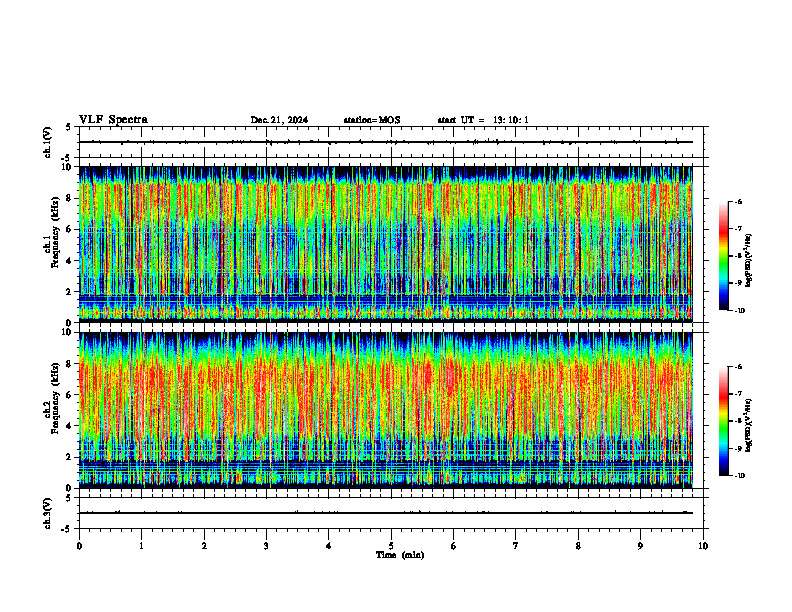Click the "0" tick on the time axis

point(79,546)
